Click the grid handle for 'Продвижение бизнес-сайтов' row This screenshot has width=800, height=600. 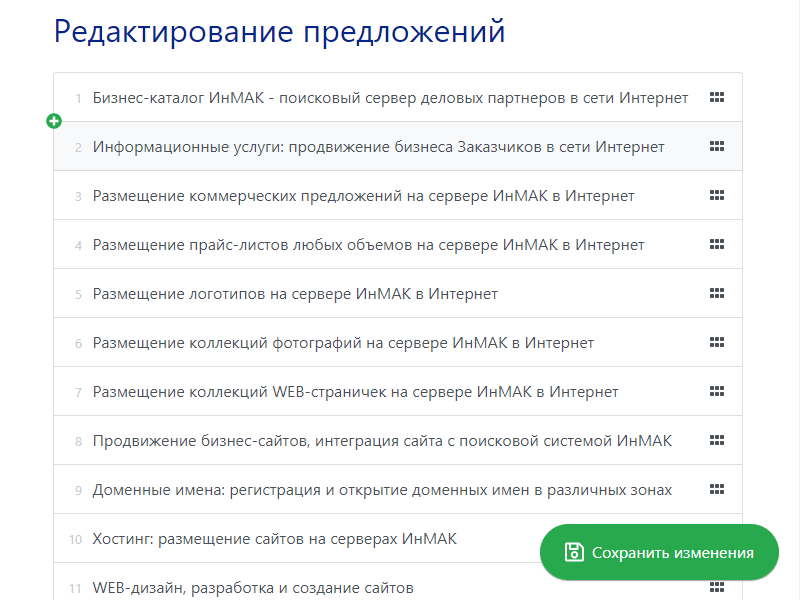(x=716, y=441)
